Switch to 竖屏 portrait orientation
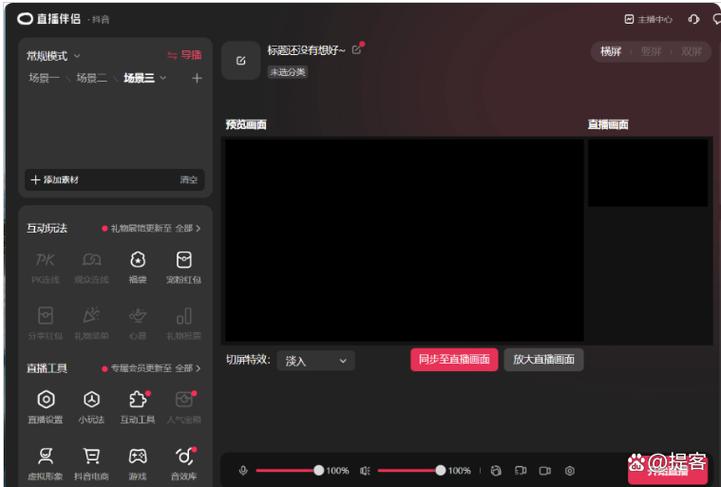This screenshot has width=721, height=487. pos(650,51)
